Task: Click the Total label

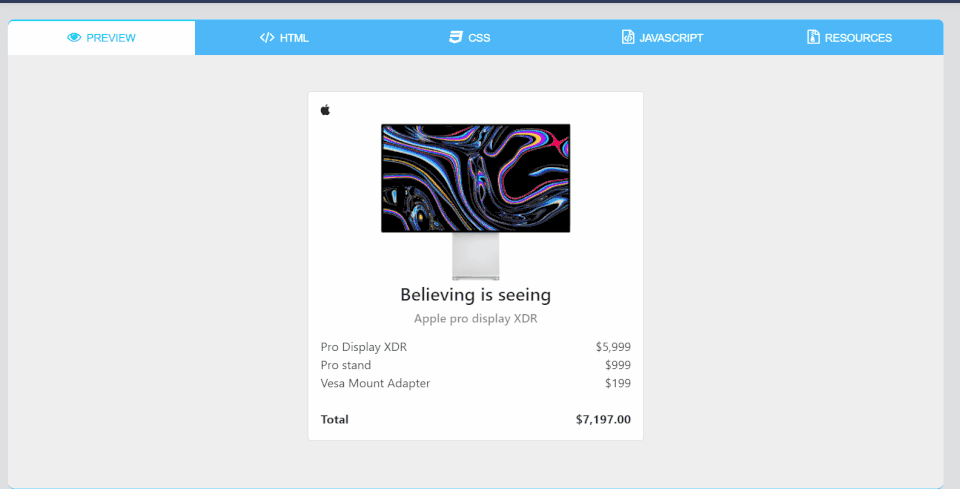Action: click(x=335, y=420)
